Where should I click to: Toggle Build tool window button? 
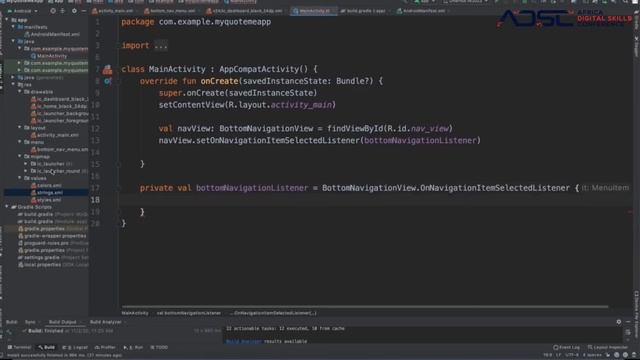pos(47,347)
